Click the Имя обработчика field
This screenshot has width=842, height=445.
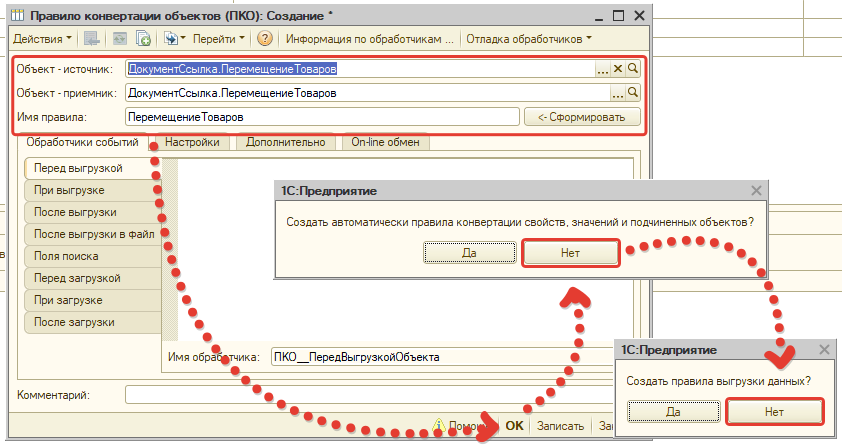pyautogui.click(x=443, y=357)
